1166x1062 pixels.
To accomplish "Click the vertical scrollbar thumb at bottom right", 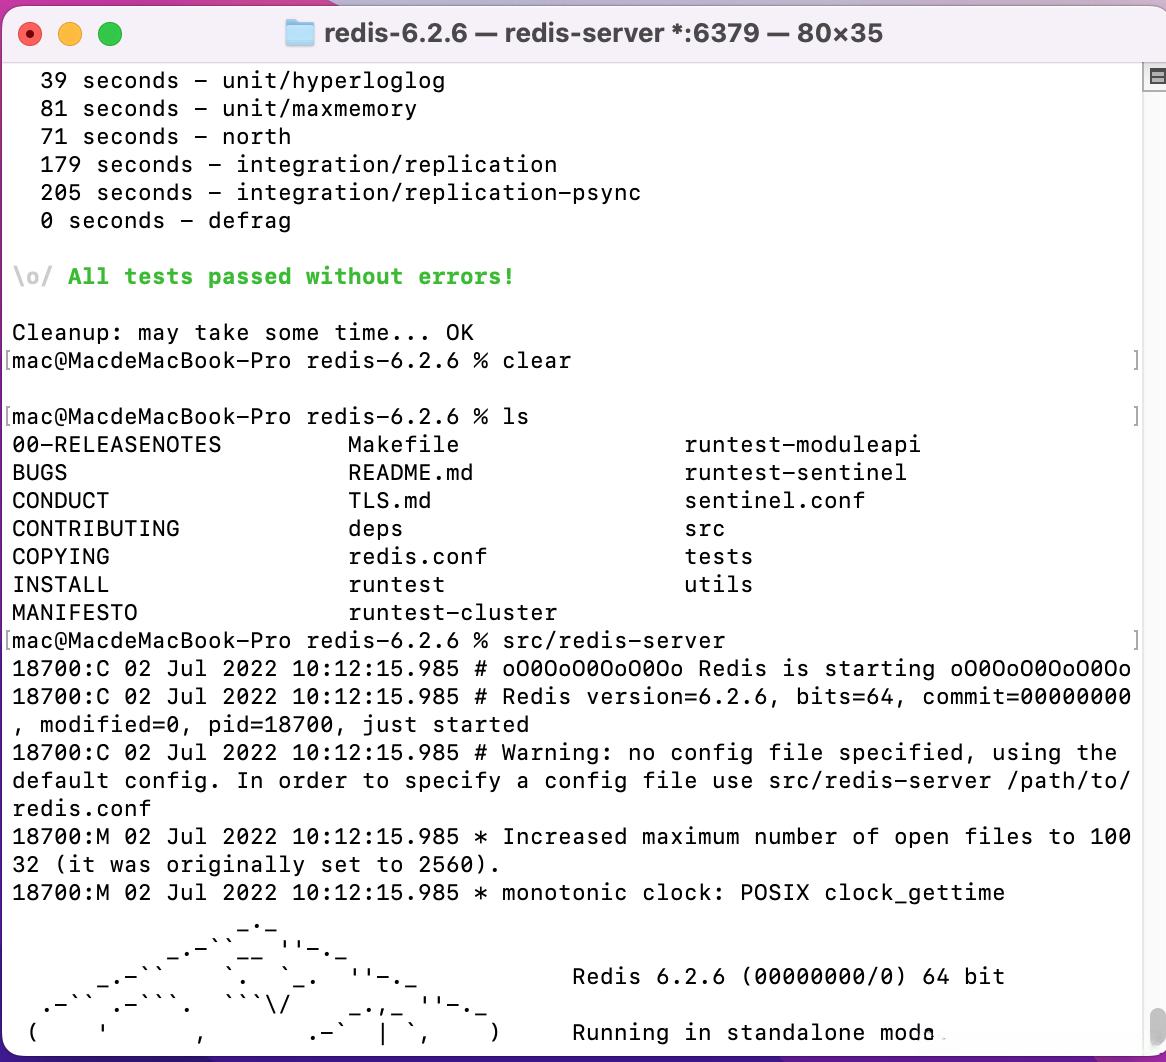I will [1157, 1028].
